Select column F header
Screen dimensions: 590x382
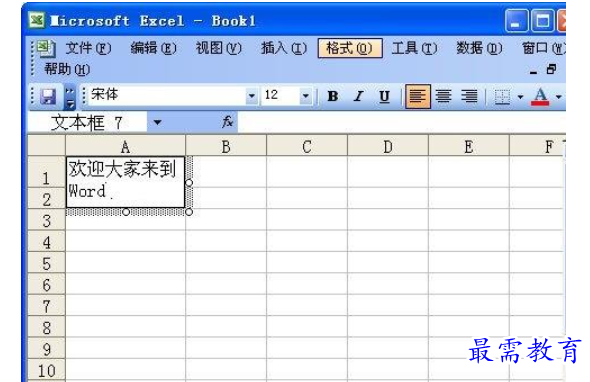[537, 146]
